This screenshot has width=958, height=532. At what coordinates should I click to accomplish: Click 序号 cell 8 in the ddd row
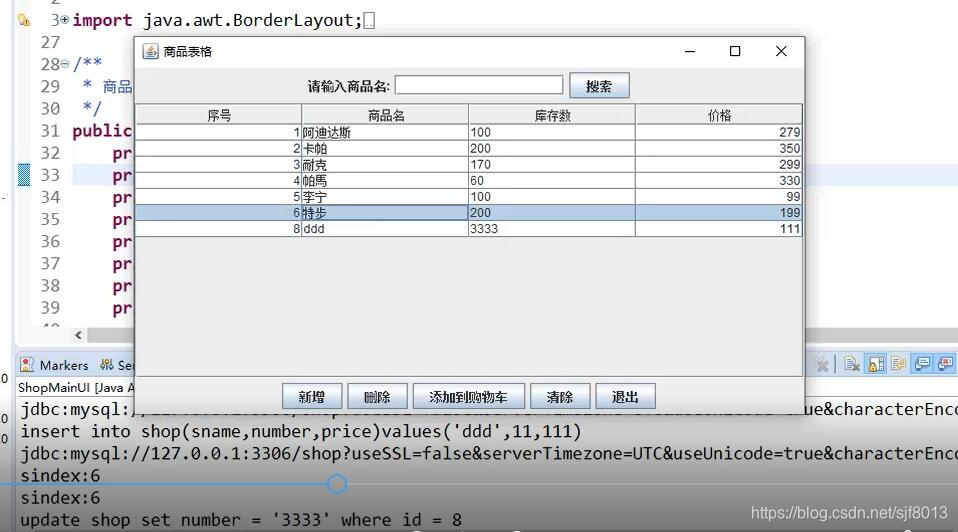(218, 228)
